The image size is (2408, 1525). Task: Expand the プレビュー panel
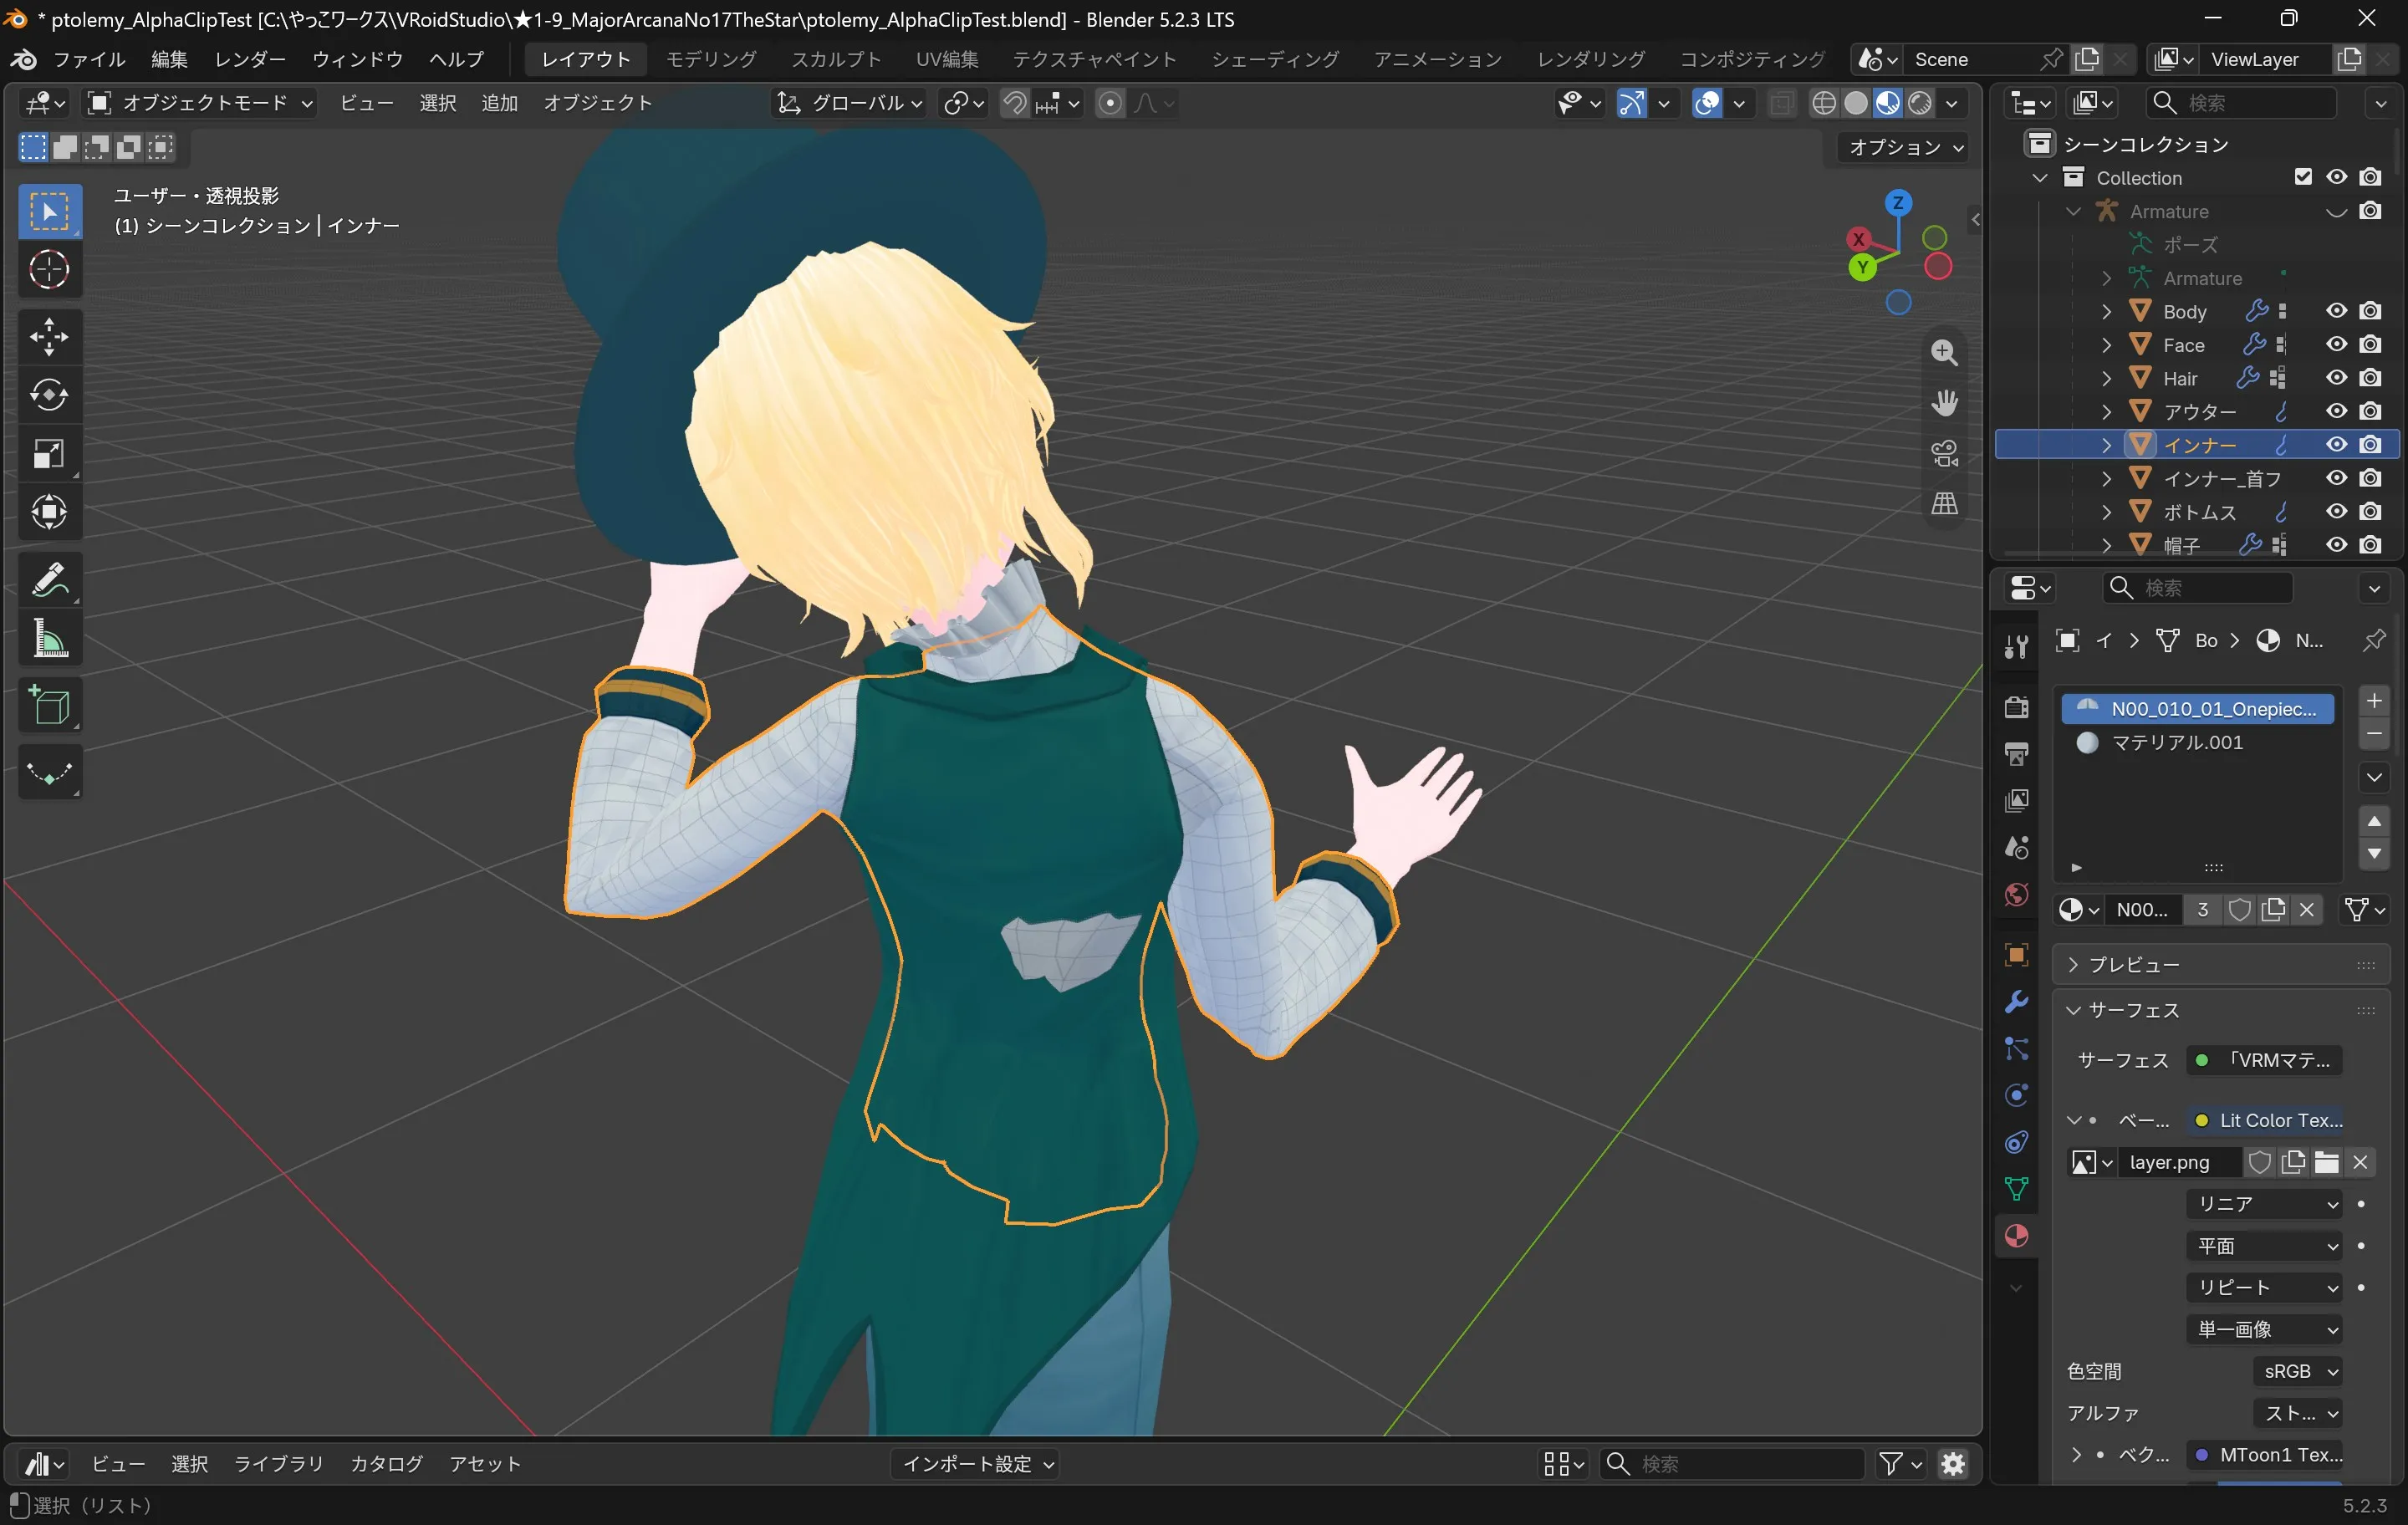pyautogui.click(x=2220, y=965)
